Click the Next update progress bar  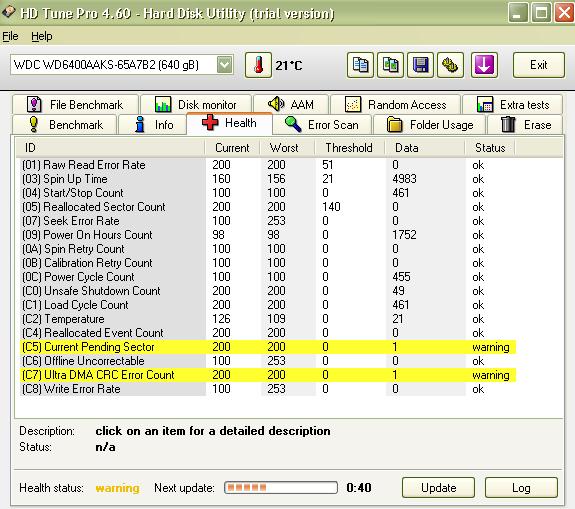(x=281, y=487)
